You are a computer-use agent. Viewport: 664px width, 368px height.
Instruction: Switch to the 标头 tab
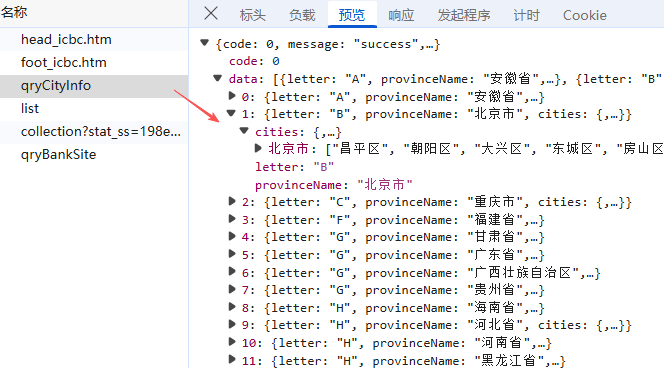(x=252, y=15)
